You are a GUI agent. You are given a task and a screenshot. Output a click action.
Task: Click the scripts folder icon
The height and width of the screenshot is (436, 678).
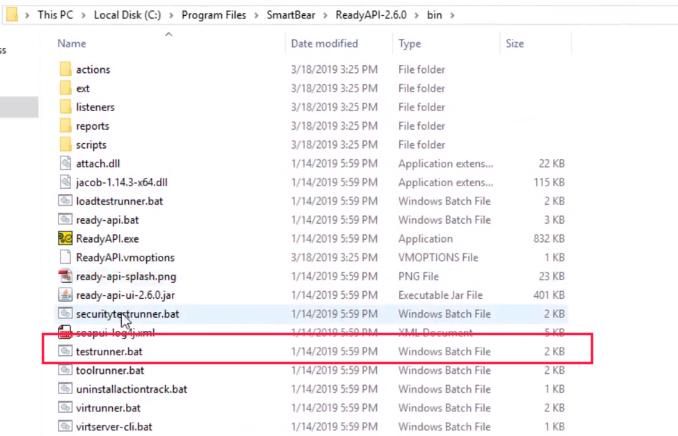65,144
